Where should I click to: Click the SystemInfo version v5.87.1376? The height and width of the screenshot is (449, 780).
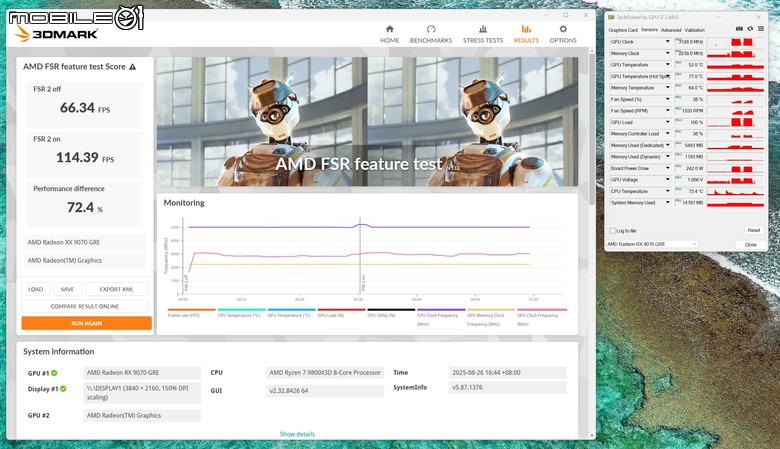click(x=507, y=387)
